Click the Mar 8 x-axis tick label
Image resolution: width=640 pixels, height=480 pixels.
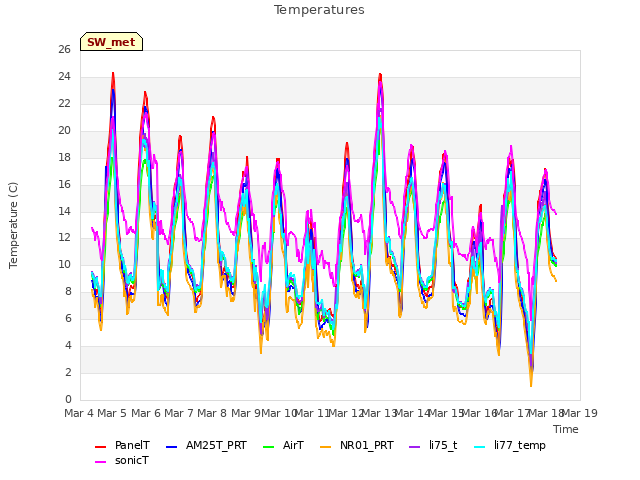(212, 413)
